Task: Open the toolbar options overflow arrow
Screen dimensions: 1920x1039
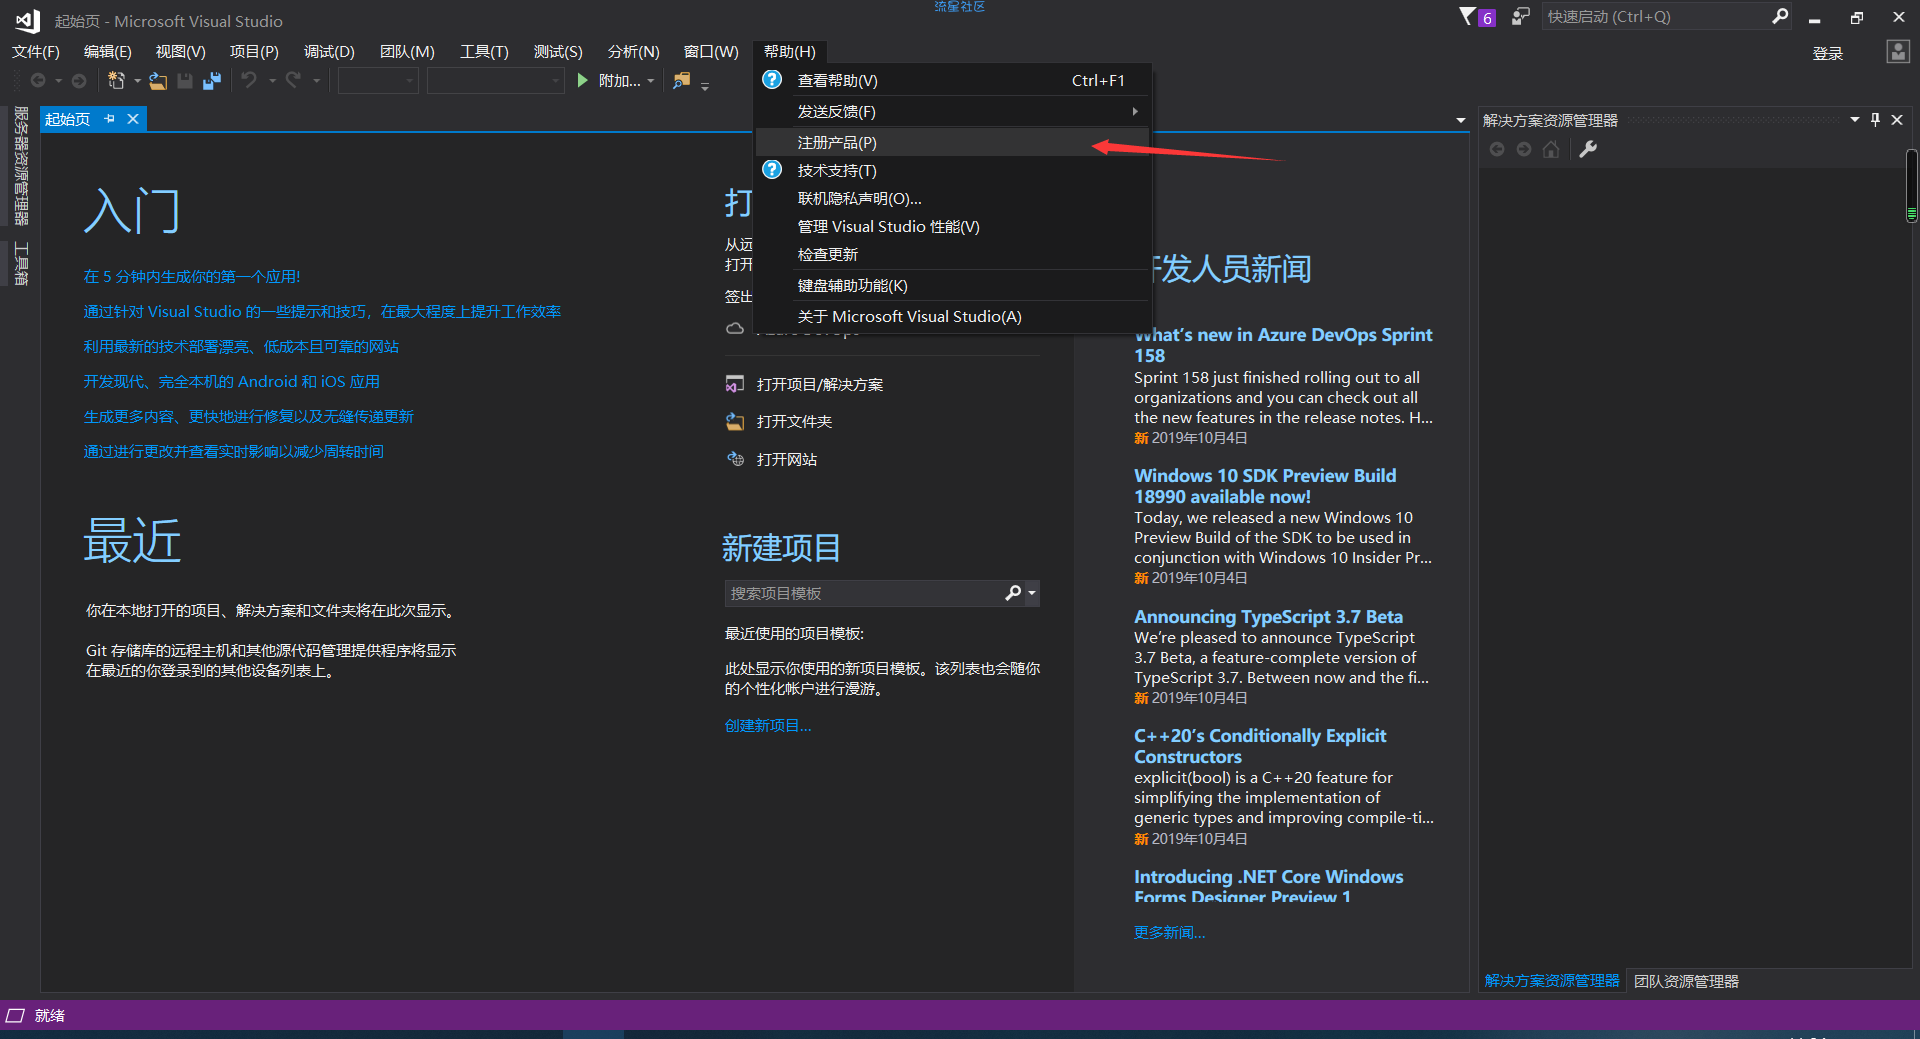Action: 705,85
